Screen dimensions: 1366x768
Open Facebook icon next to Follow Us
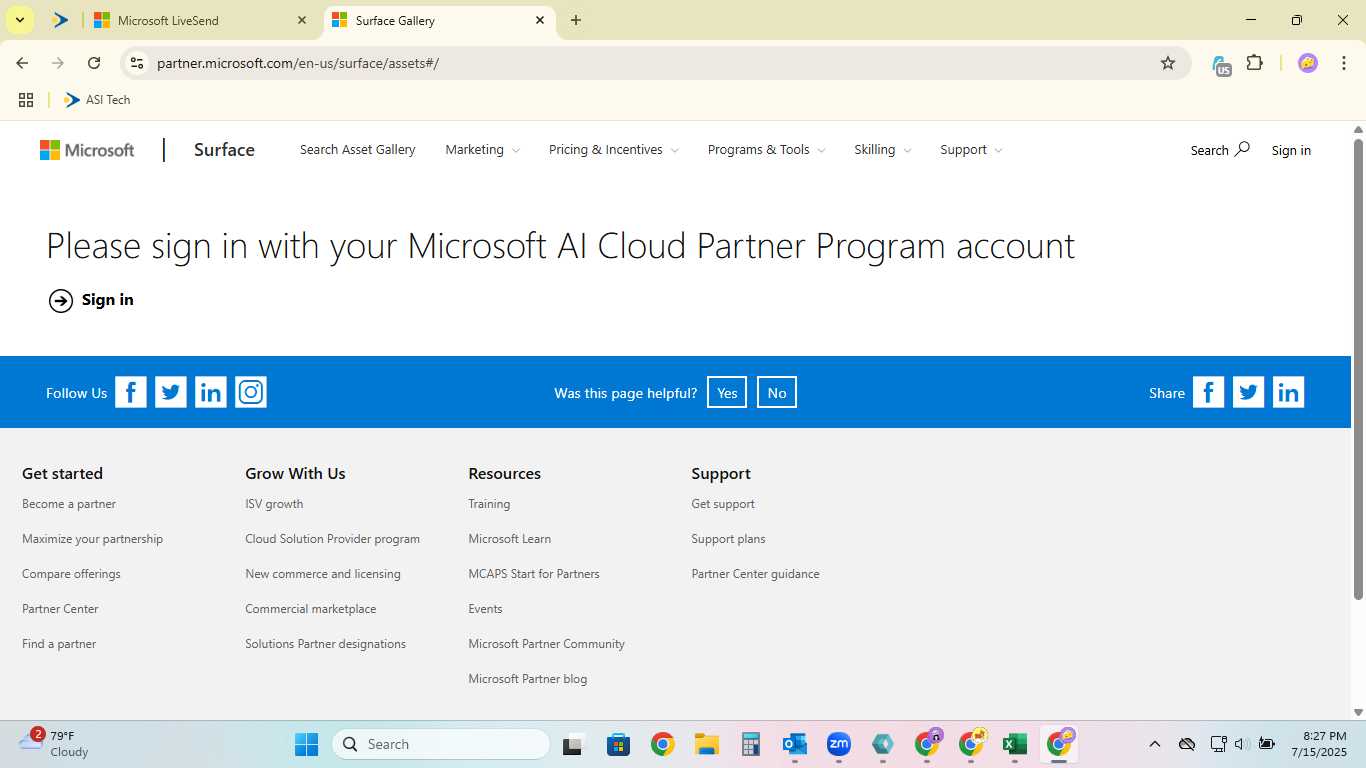coord(131,392)
